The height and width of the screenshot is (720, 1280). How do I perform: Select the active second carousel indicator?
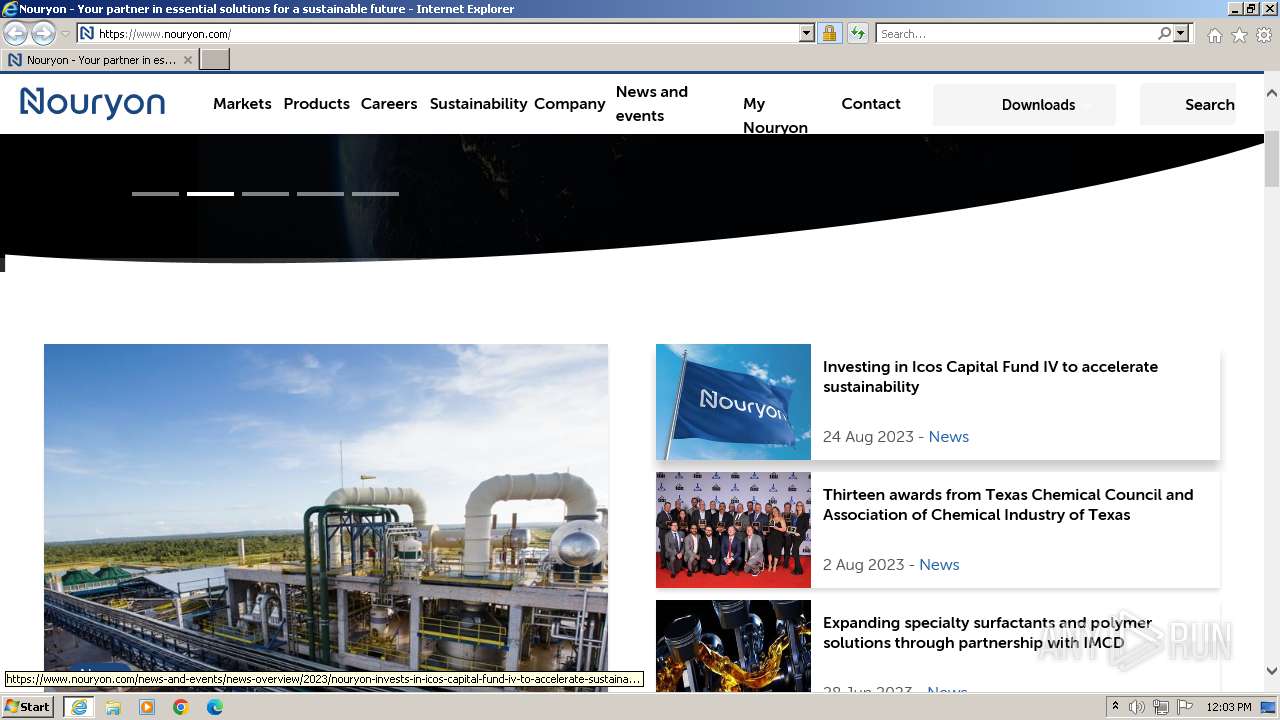(x=210, y=194)
